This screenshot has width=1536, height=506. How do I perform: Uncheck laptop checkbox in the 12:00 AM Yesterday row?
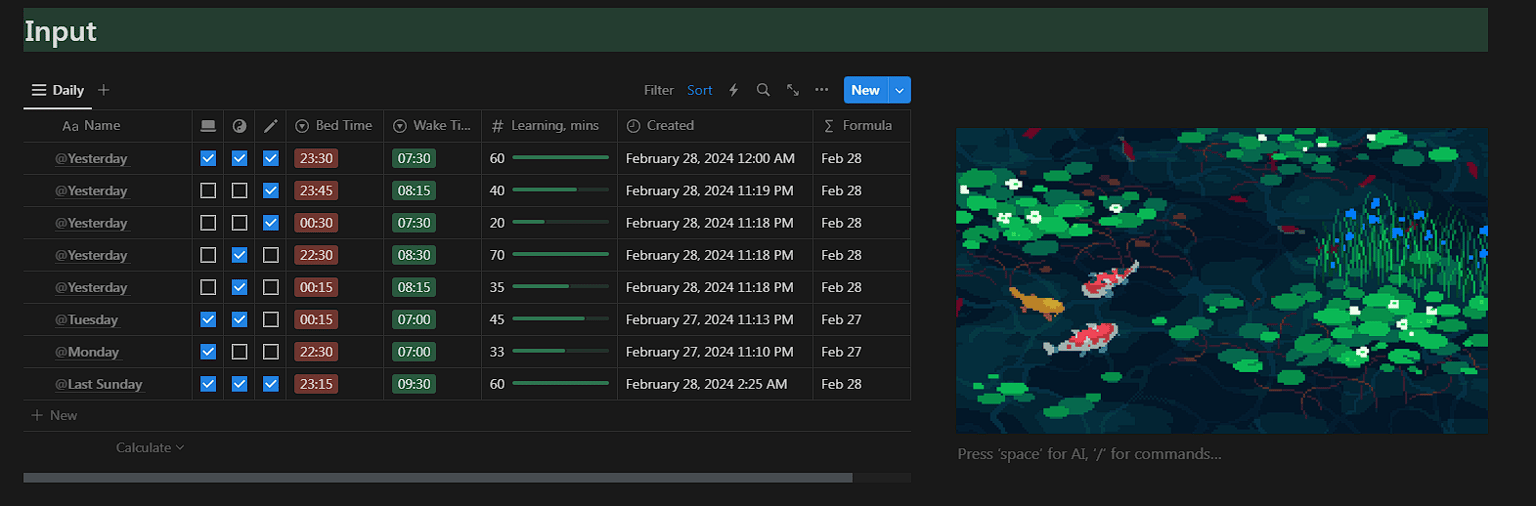(x=208, y=158)
